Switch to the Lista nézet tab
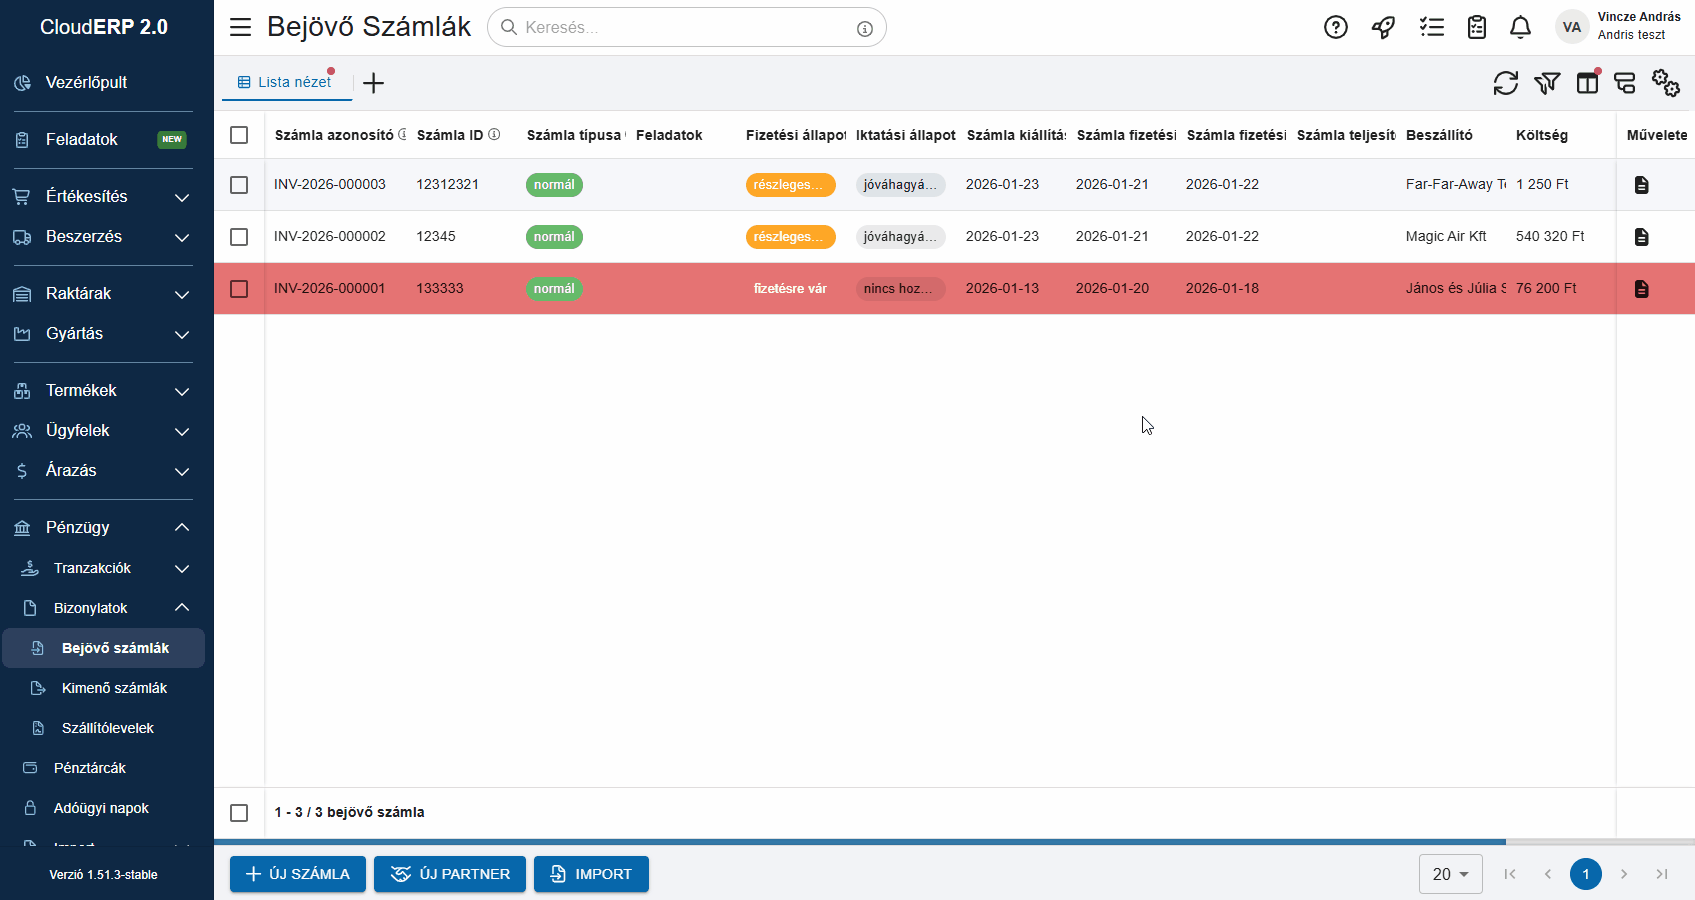The width and height of the screenshot is (1695, 900). 286,82
